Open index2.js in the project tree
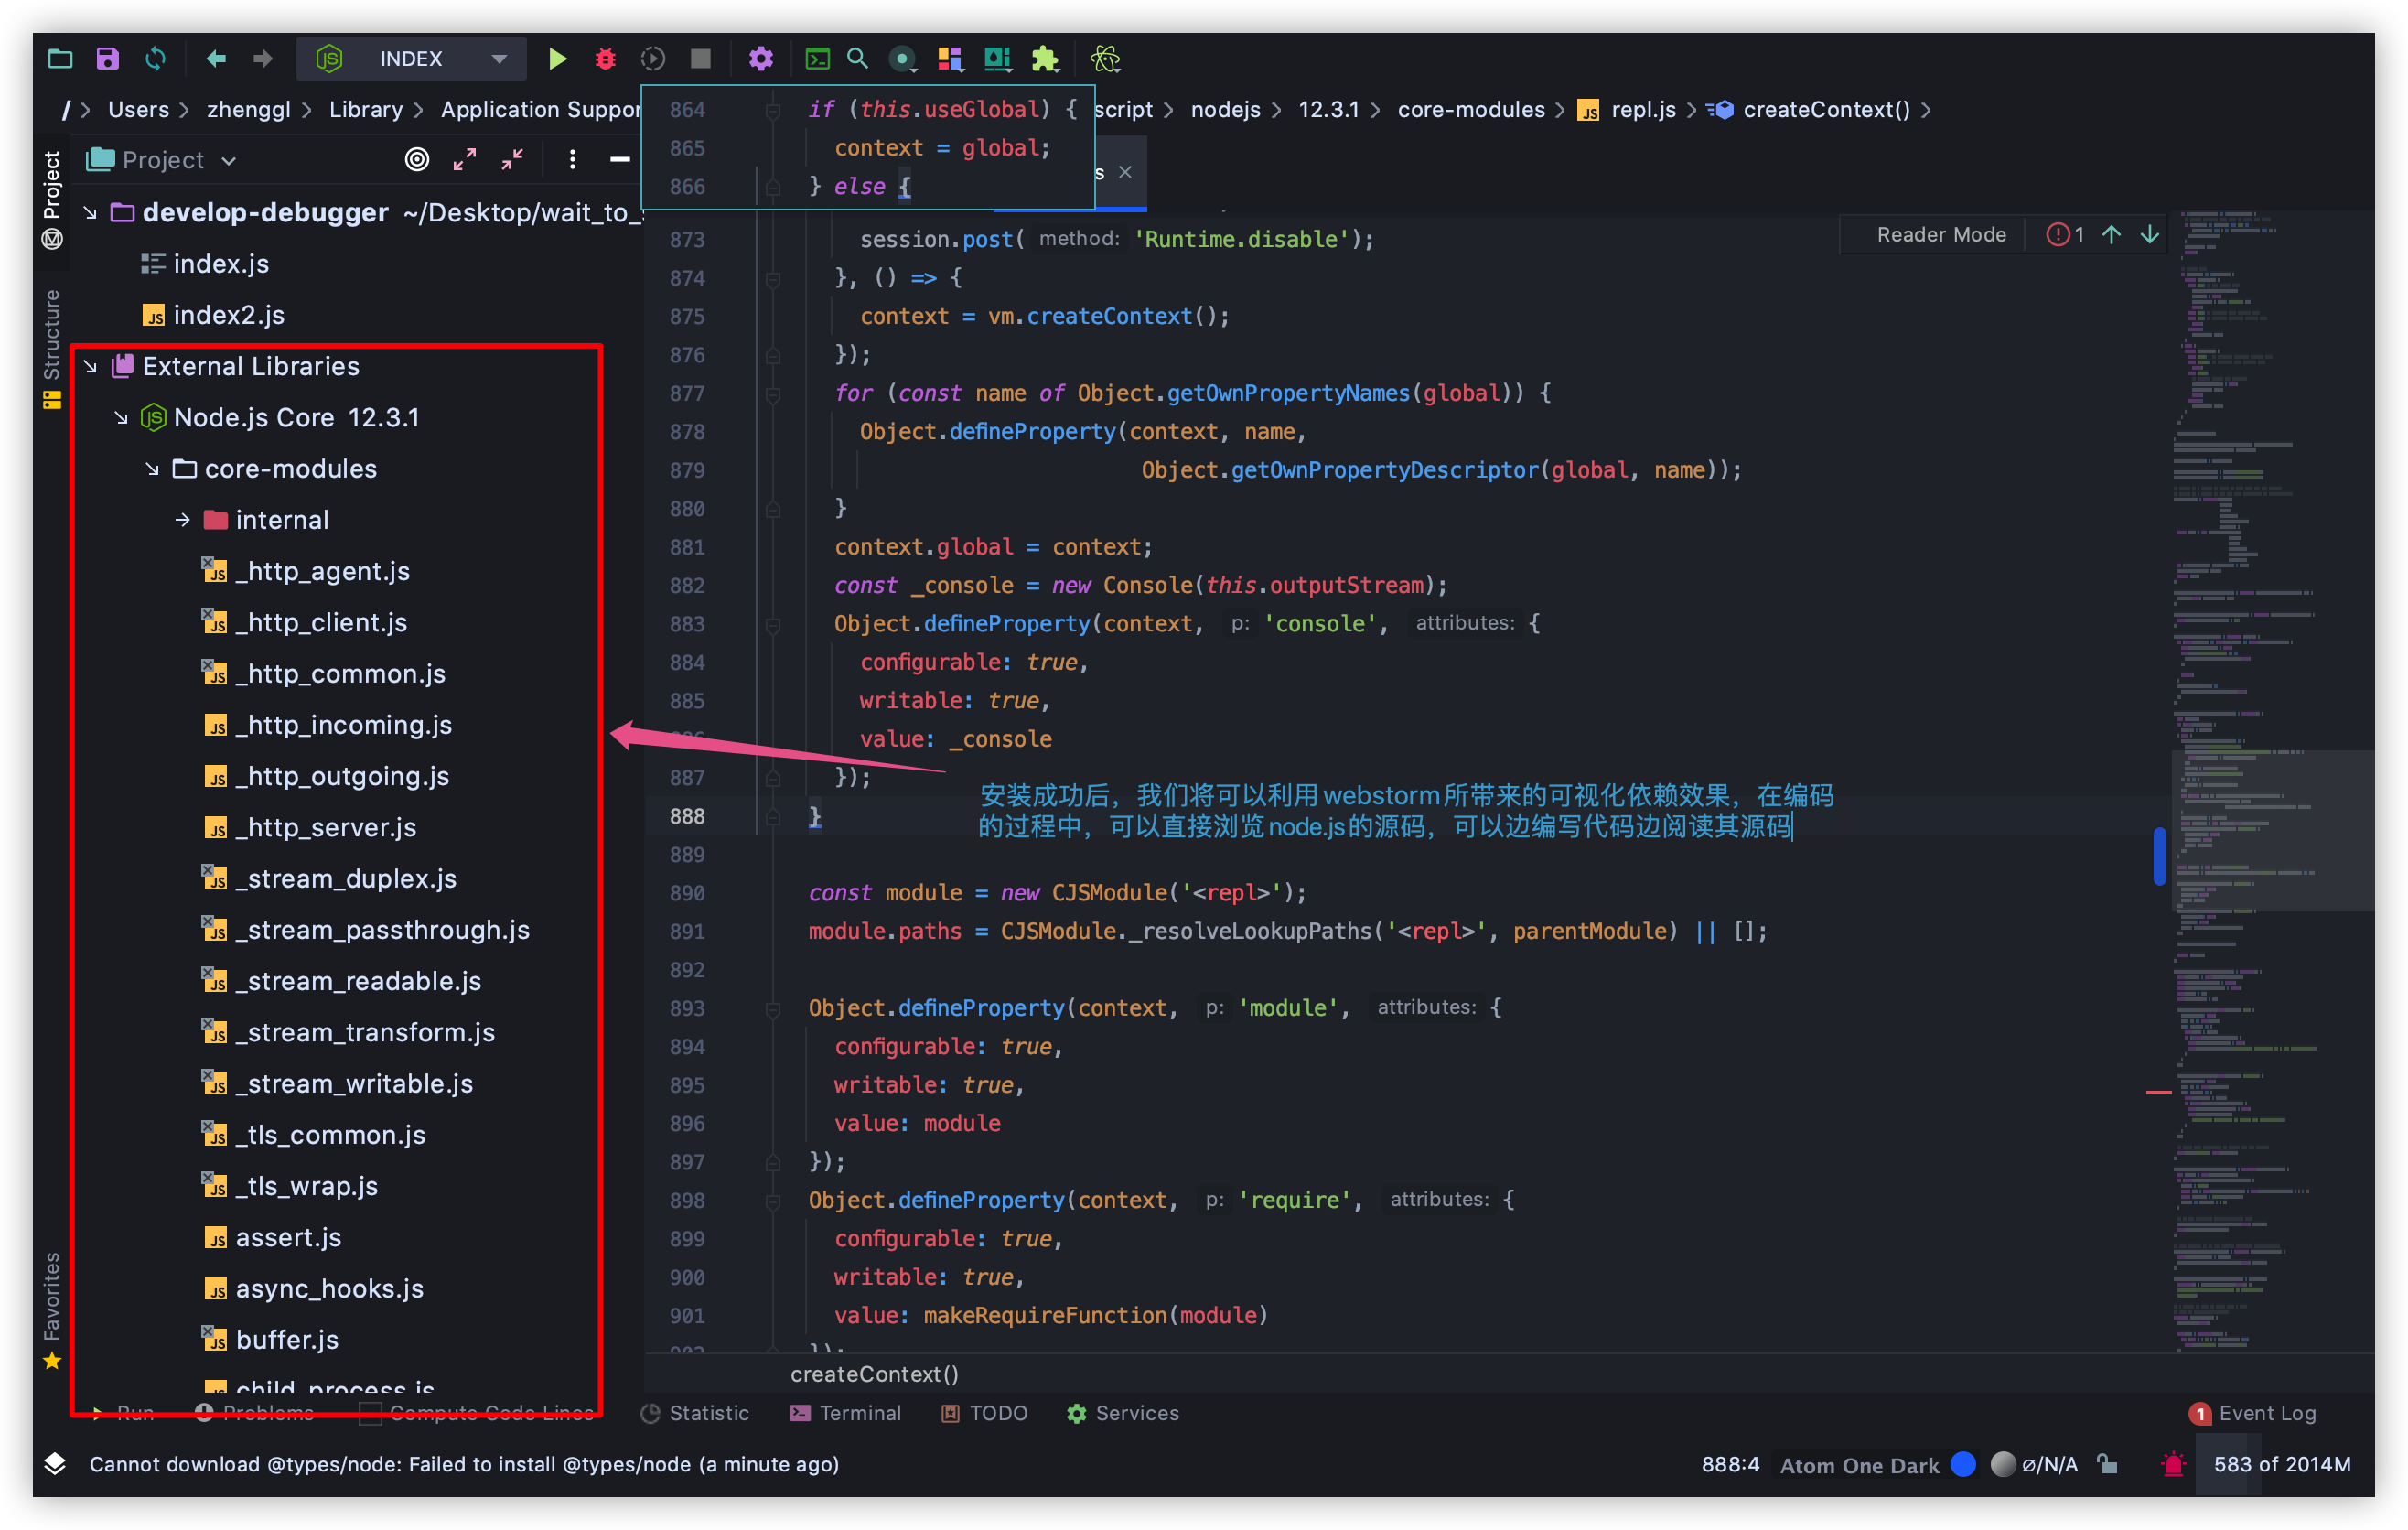 click(229, 315)
